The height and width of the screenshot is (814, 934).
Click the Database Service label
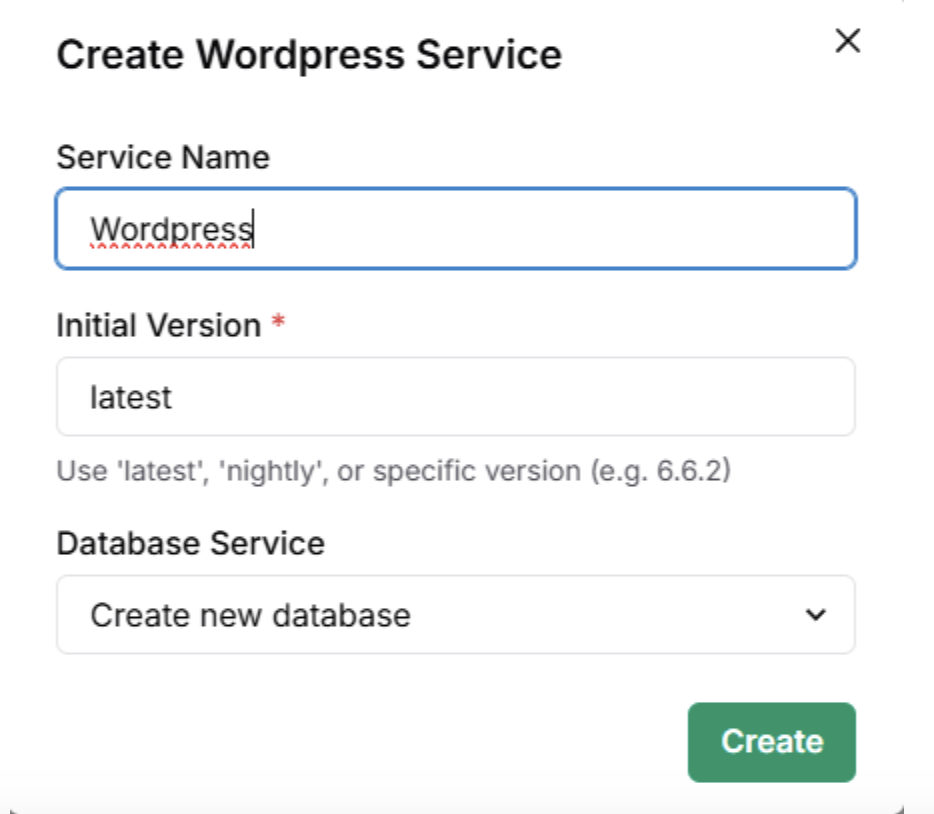(191, 544)
